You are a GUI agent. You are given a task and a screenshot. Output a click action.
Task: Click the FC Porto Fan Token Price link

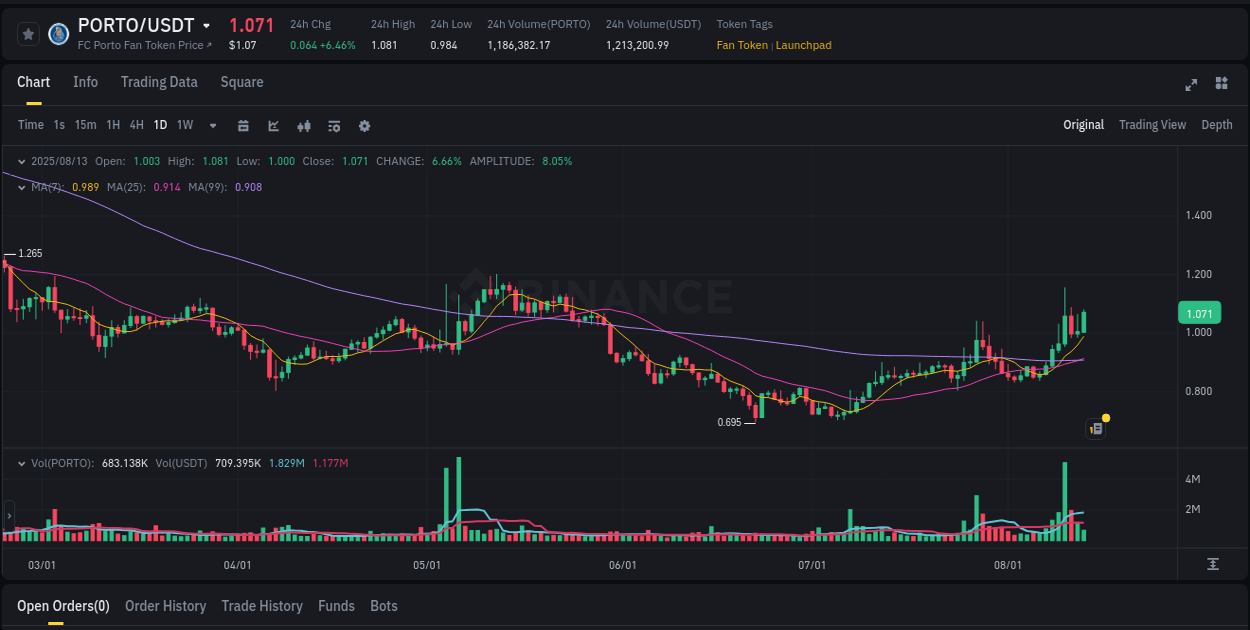tap(142, 45)
